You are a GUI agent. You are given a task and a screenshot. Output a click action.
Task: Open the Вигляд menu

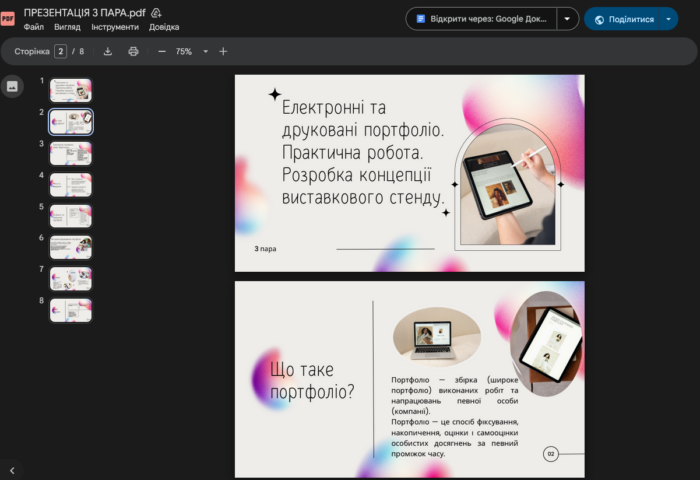click(67, 27)
